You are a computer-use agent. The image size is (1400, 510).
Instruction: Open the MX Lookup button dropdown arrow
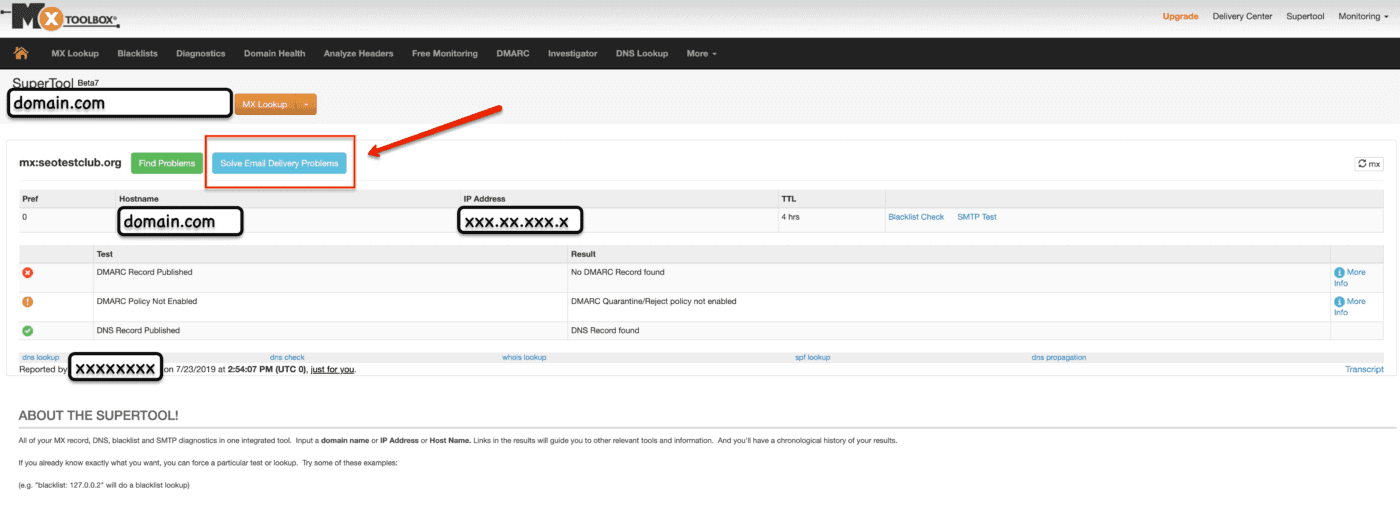(x=305, y=104)
